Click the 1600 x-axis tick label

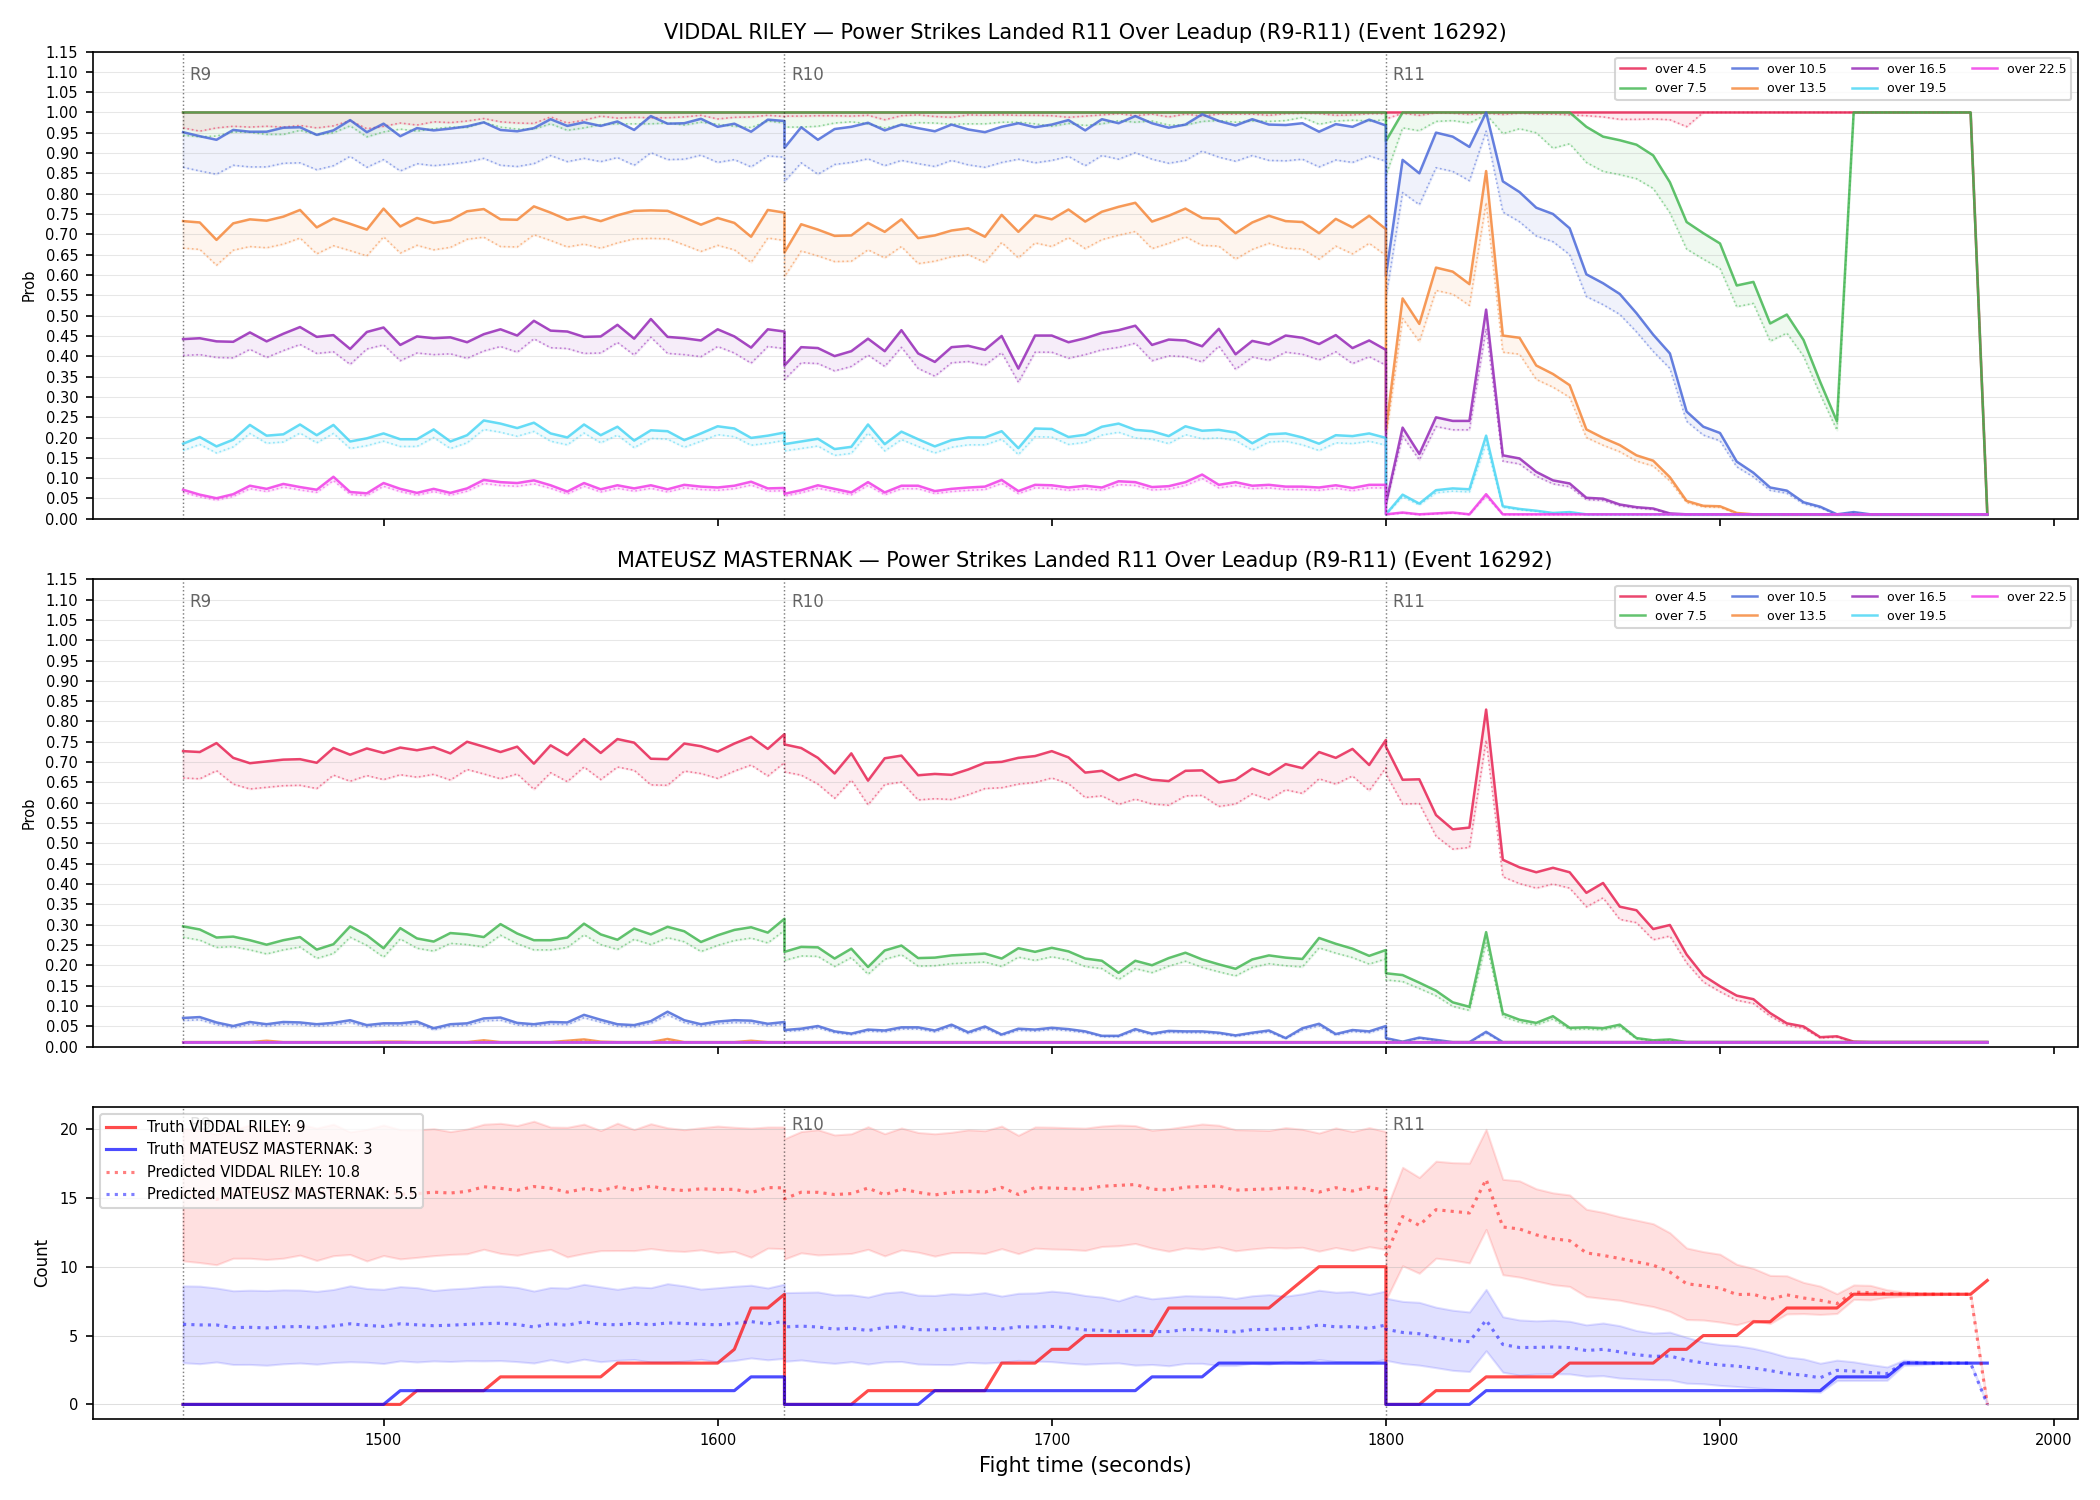tap(718, 1439)
